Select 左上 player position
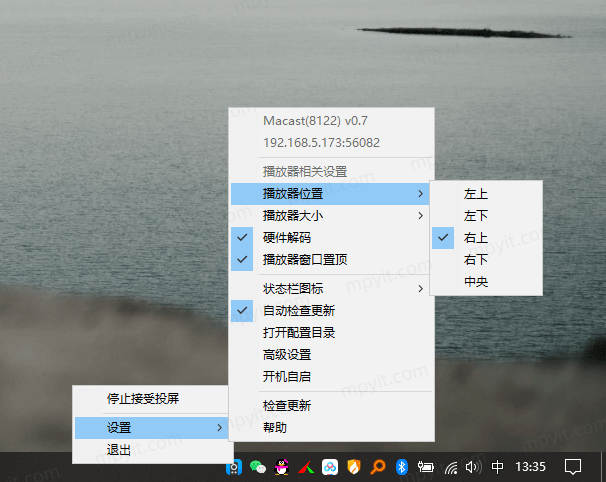 tap(486, 194)
